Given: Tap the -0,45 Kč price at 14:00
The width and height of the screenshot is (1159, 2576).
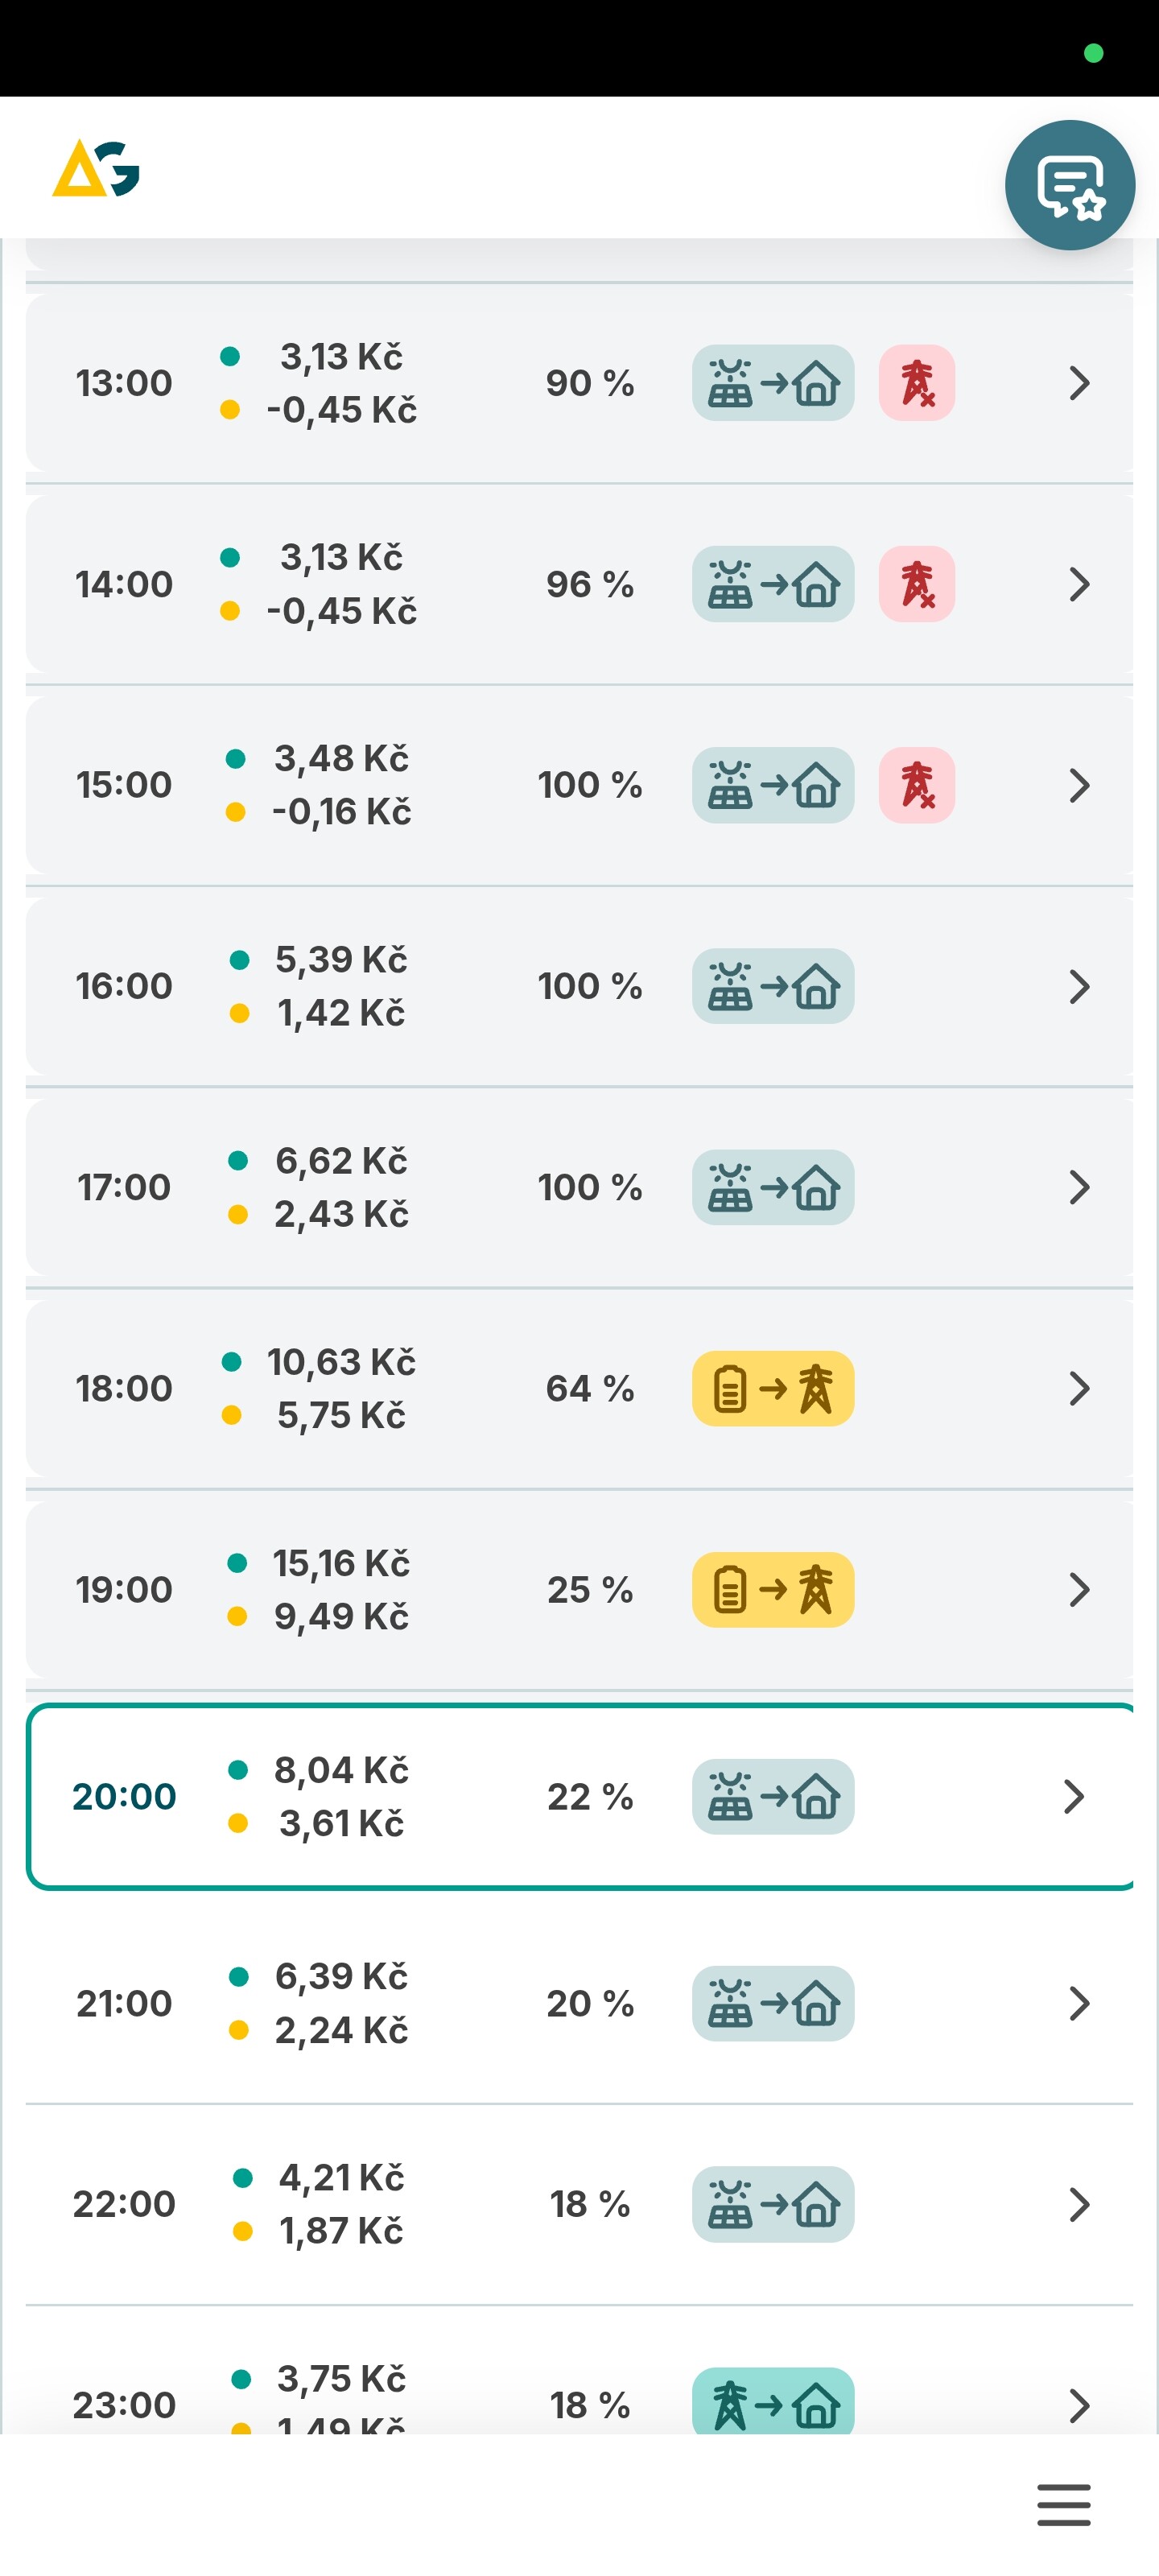Looking at the screenshot, I should [341, 611].
